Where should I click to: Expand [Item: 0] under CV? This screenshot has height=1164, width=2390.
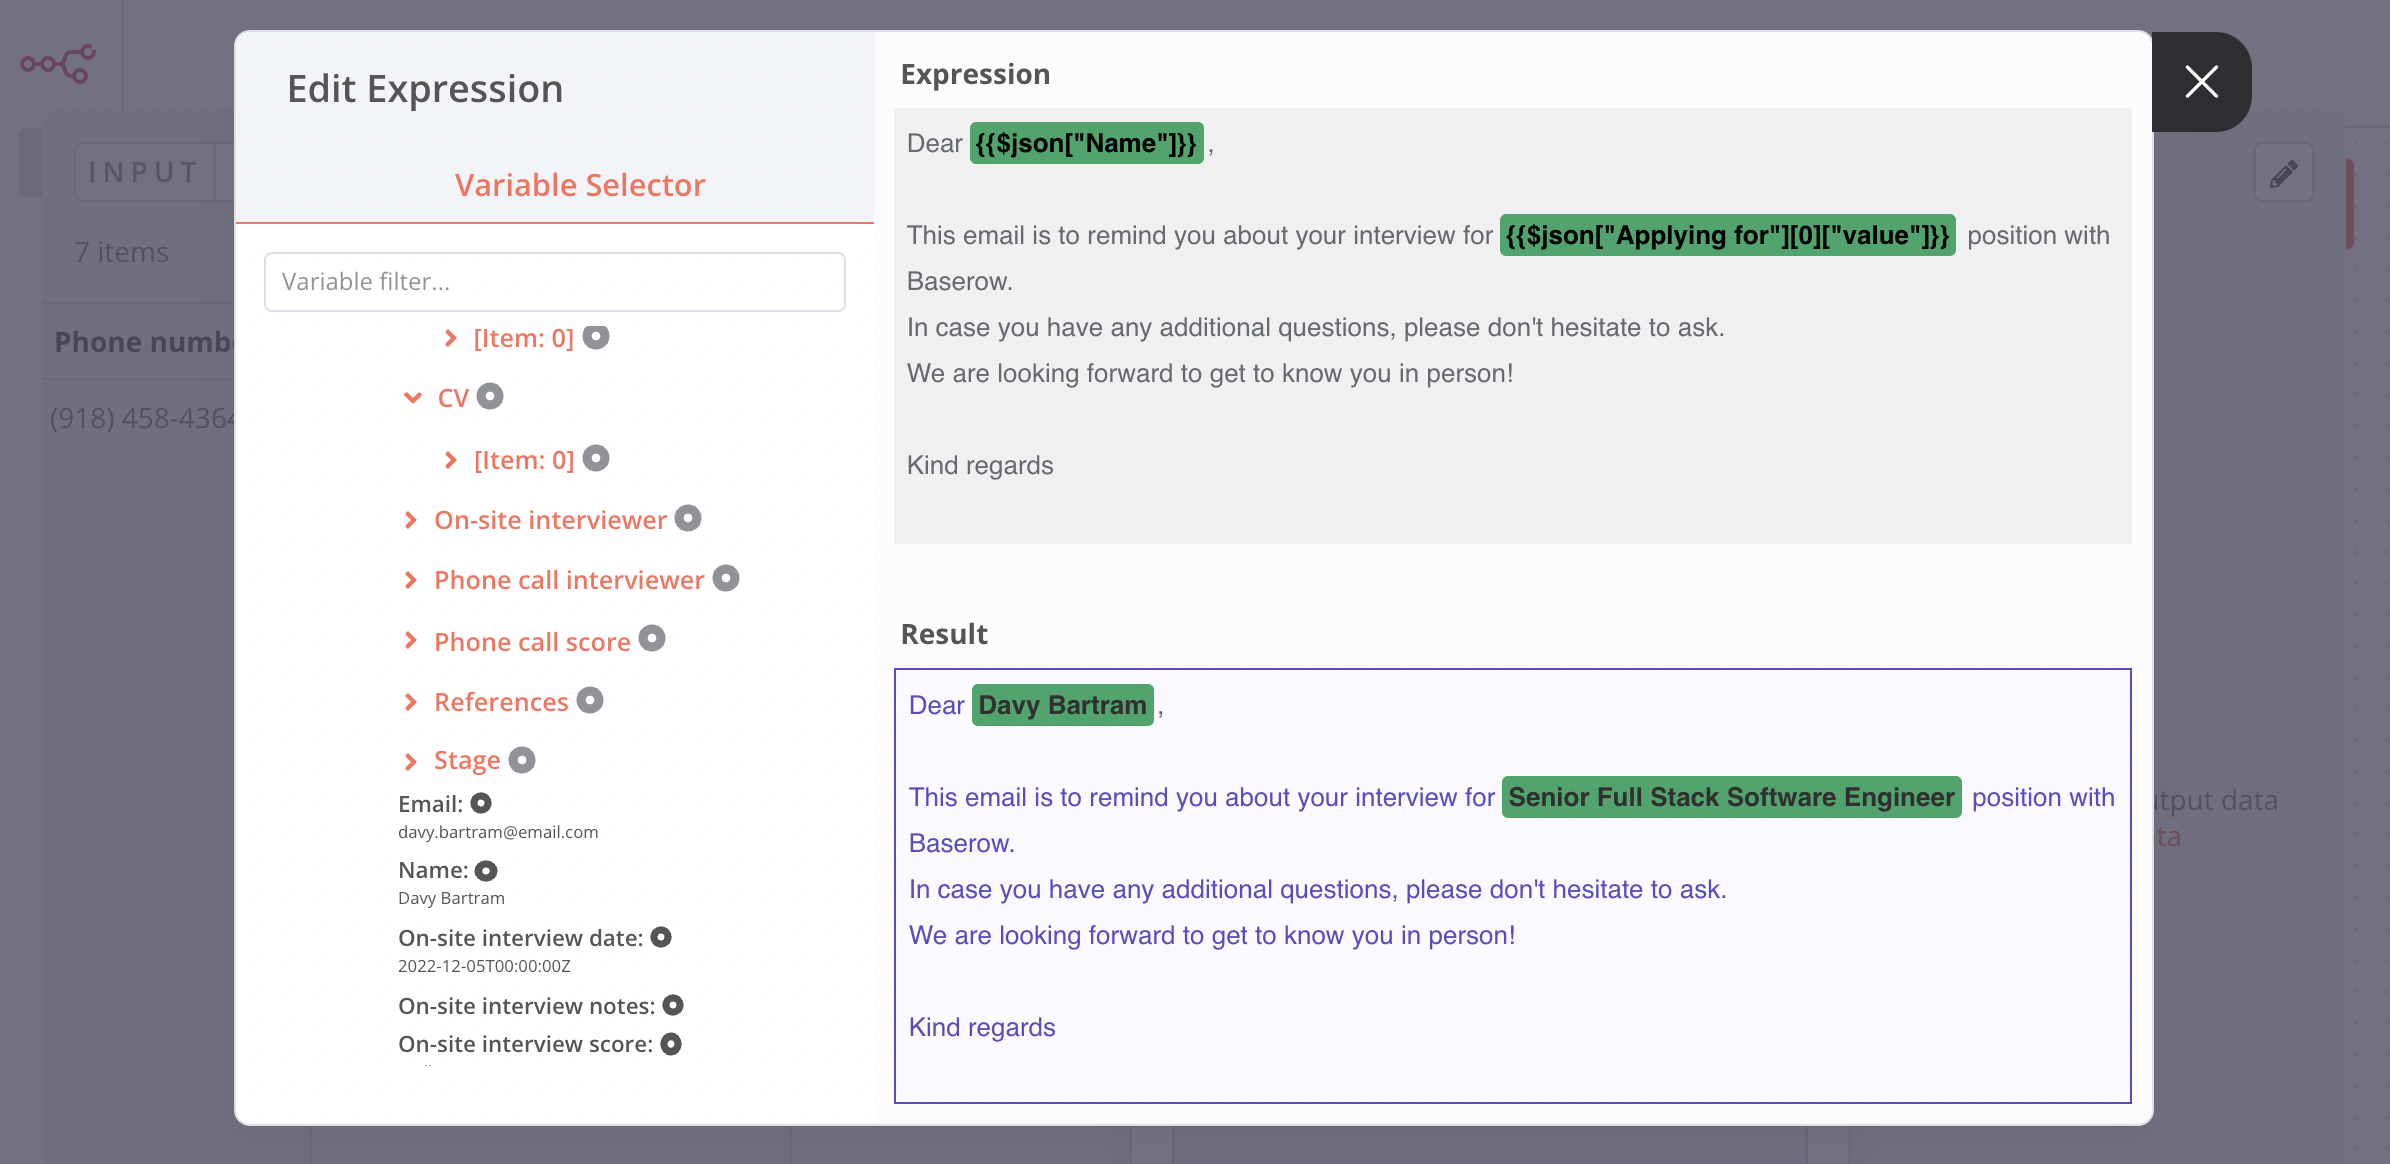coord(450,460)
